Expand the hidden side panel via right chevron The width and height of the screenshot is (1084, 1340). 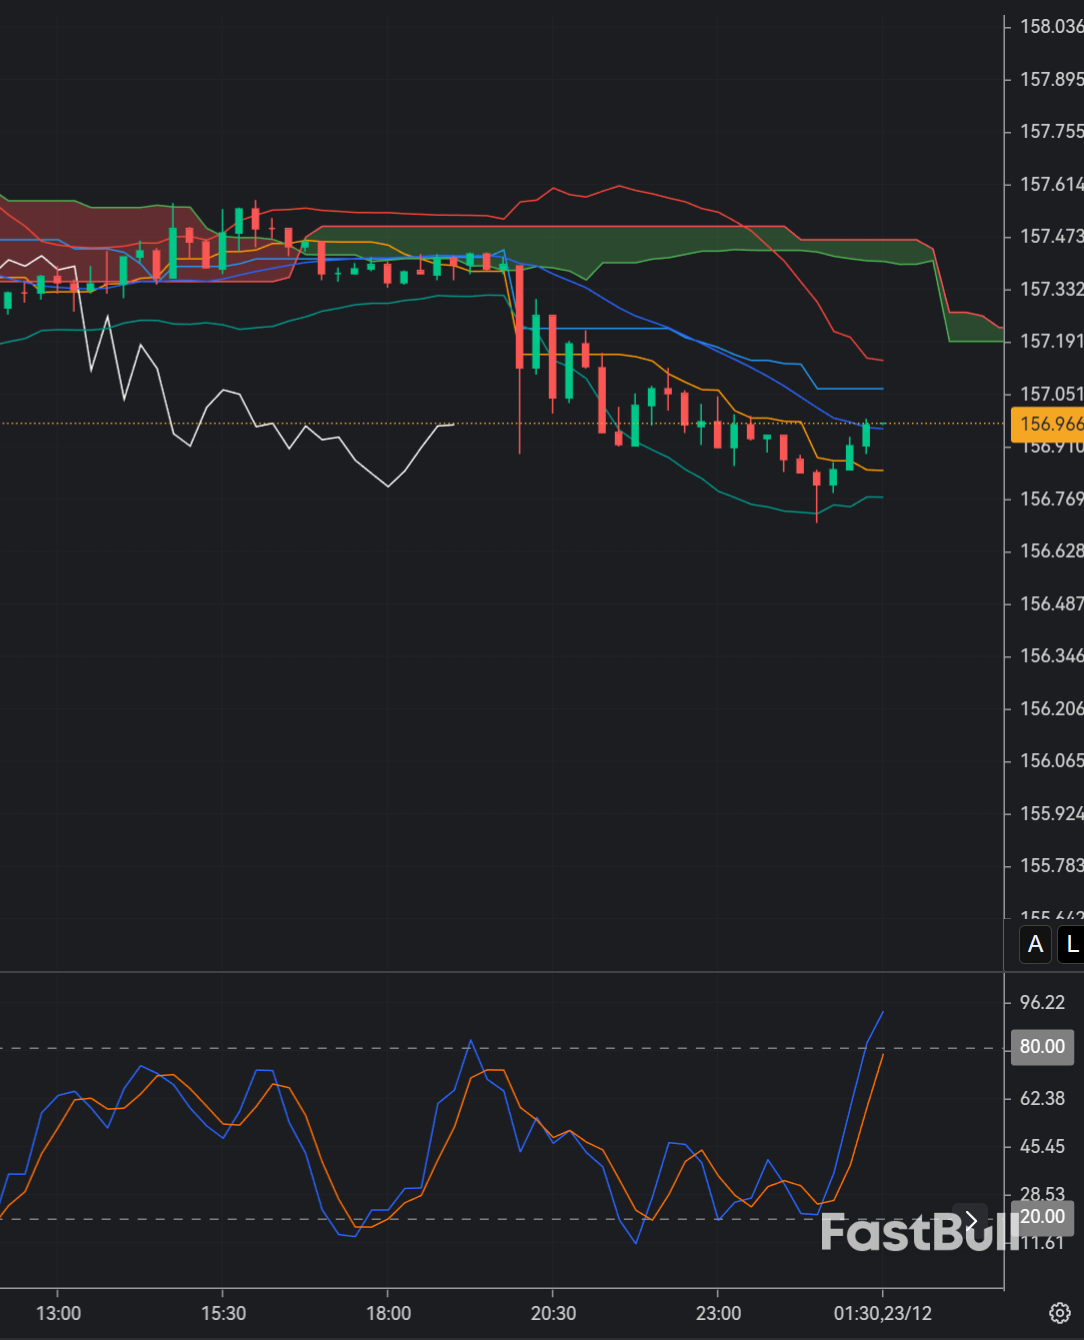[971, 1220]
